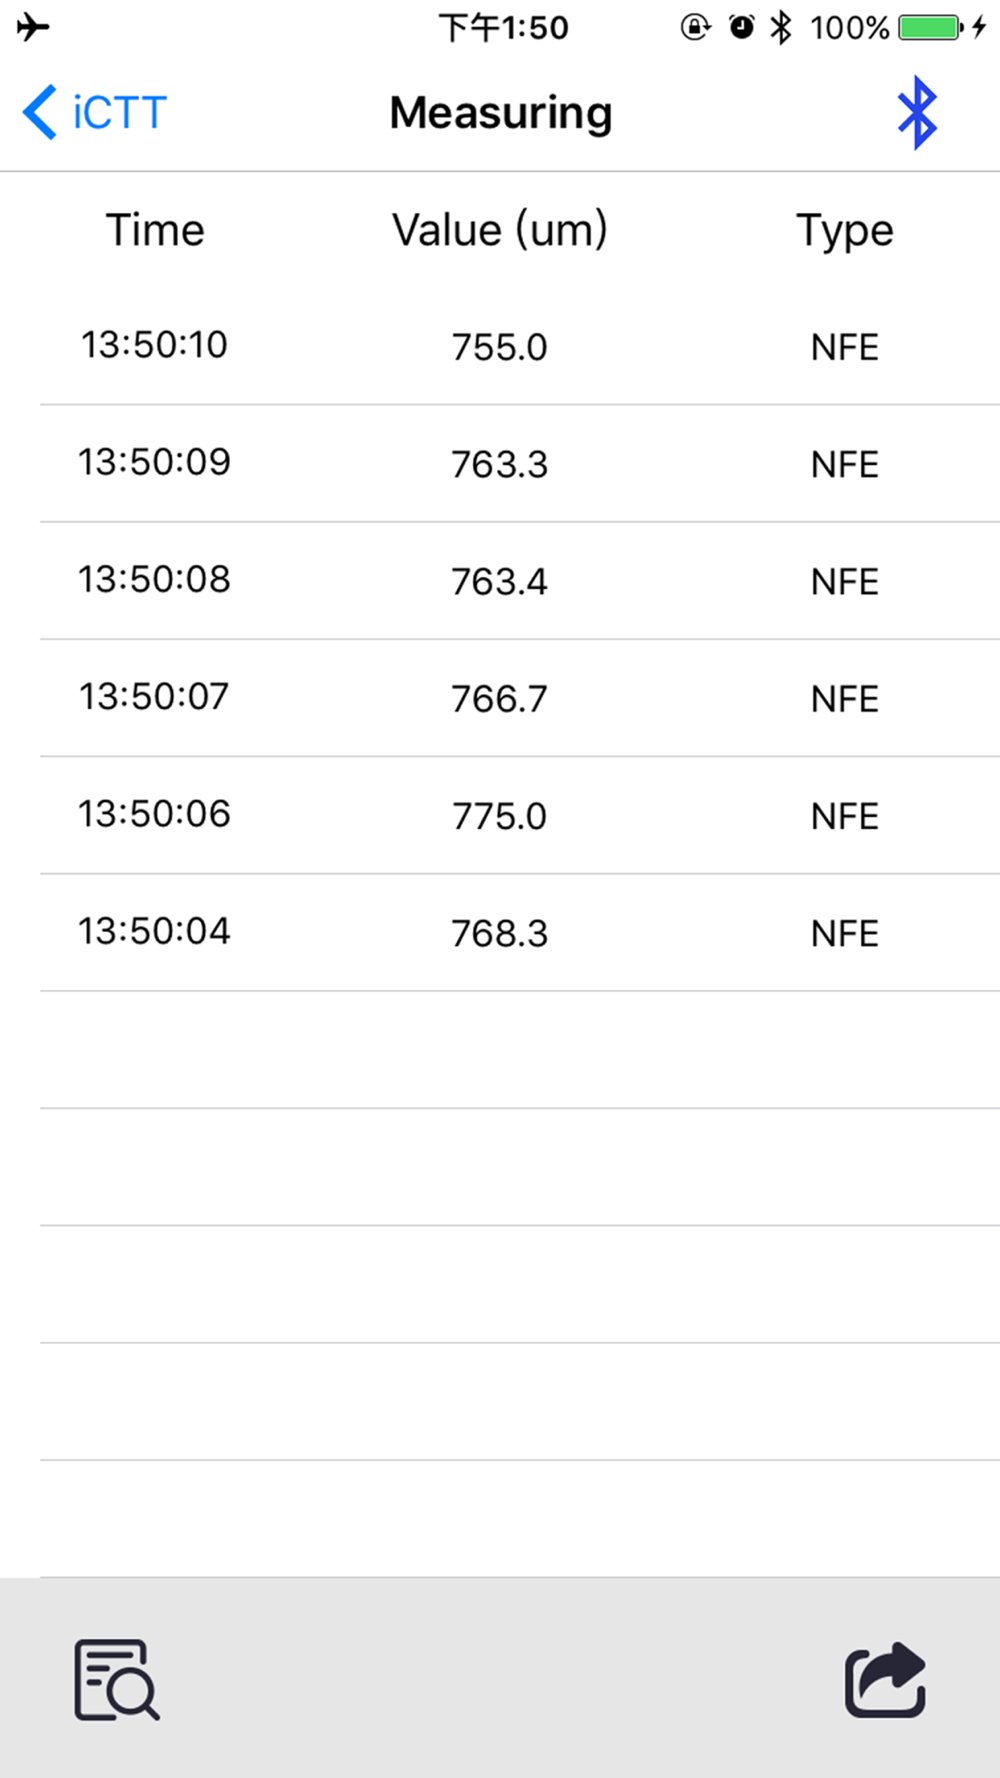The height and width of the screenshot is (1778, 1000).
Task: Tap the blue Bluetooth icon in navigation bar
Action: point(916,113)
